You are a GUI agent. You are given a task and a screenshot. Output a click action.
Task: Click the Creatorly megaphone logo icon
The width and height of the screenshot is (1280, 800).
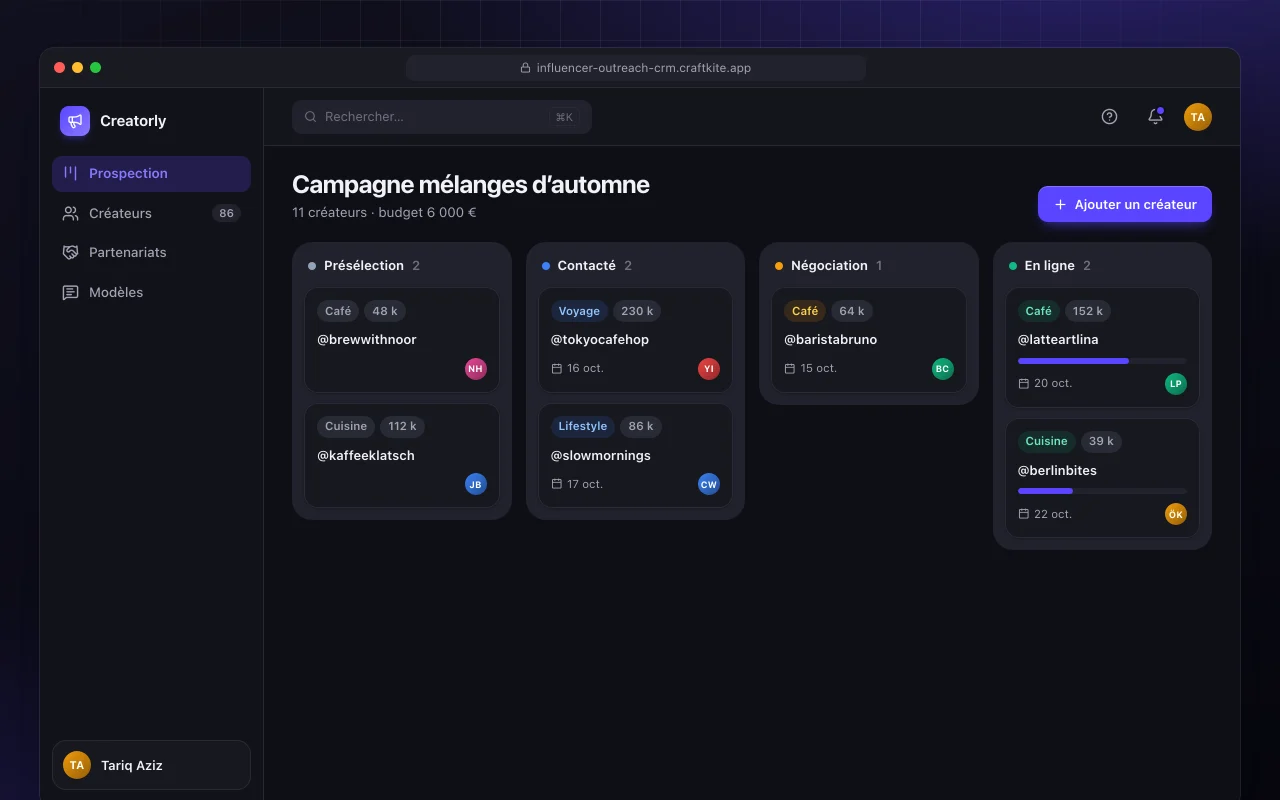pos(75,121)
